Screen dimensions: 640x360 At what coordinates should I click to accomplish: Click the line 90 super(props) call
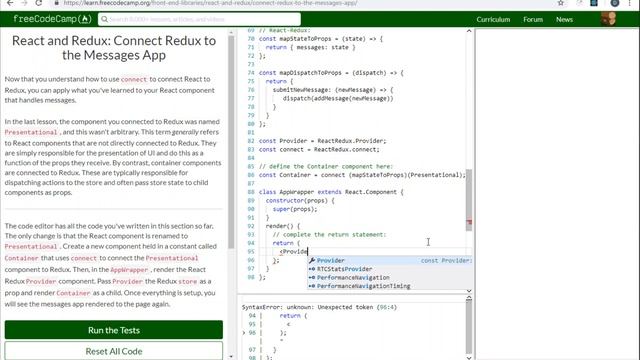295,209
